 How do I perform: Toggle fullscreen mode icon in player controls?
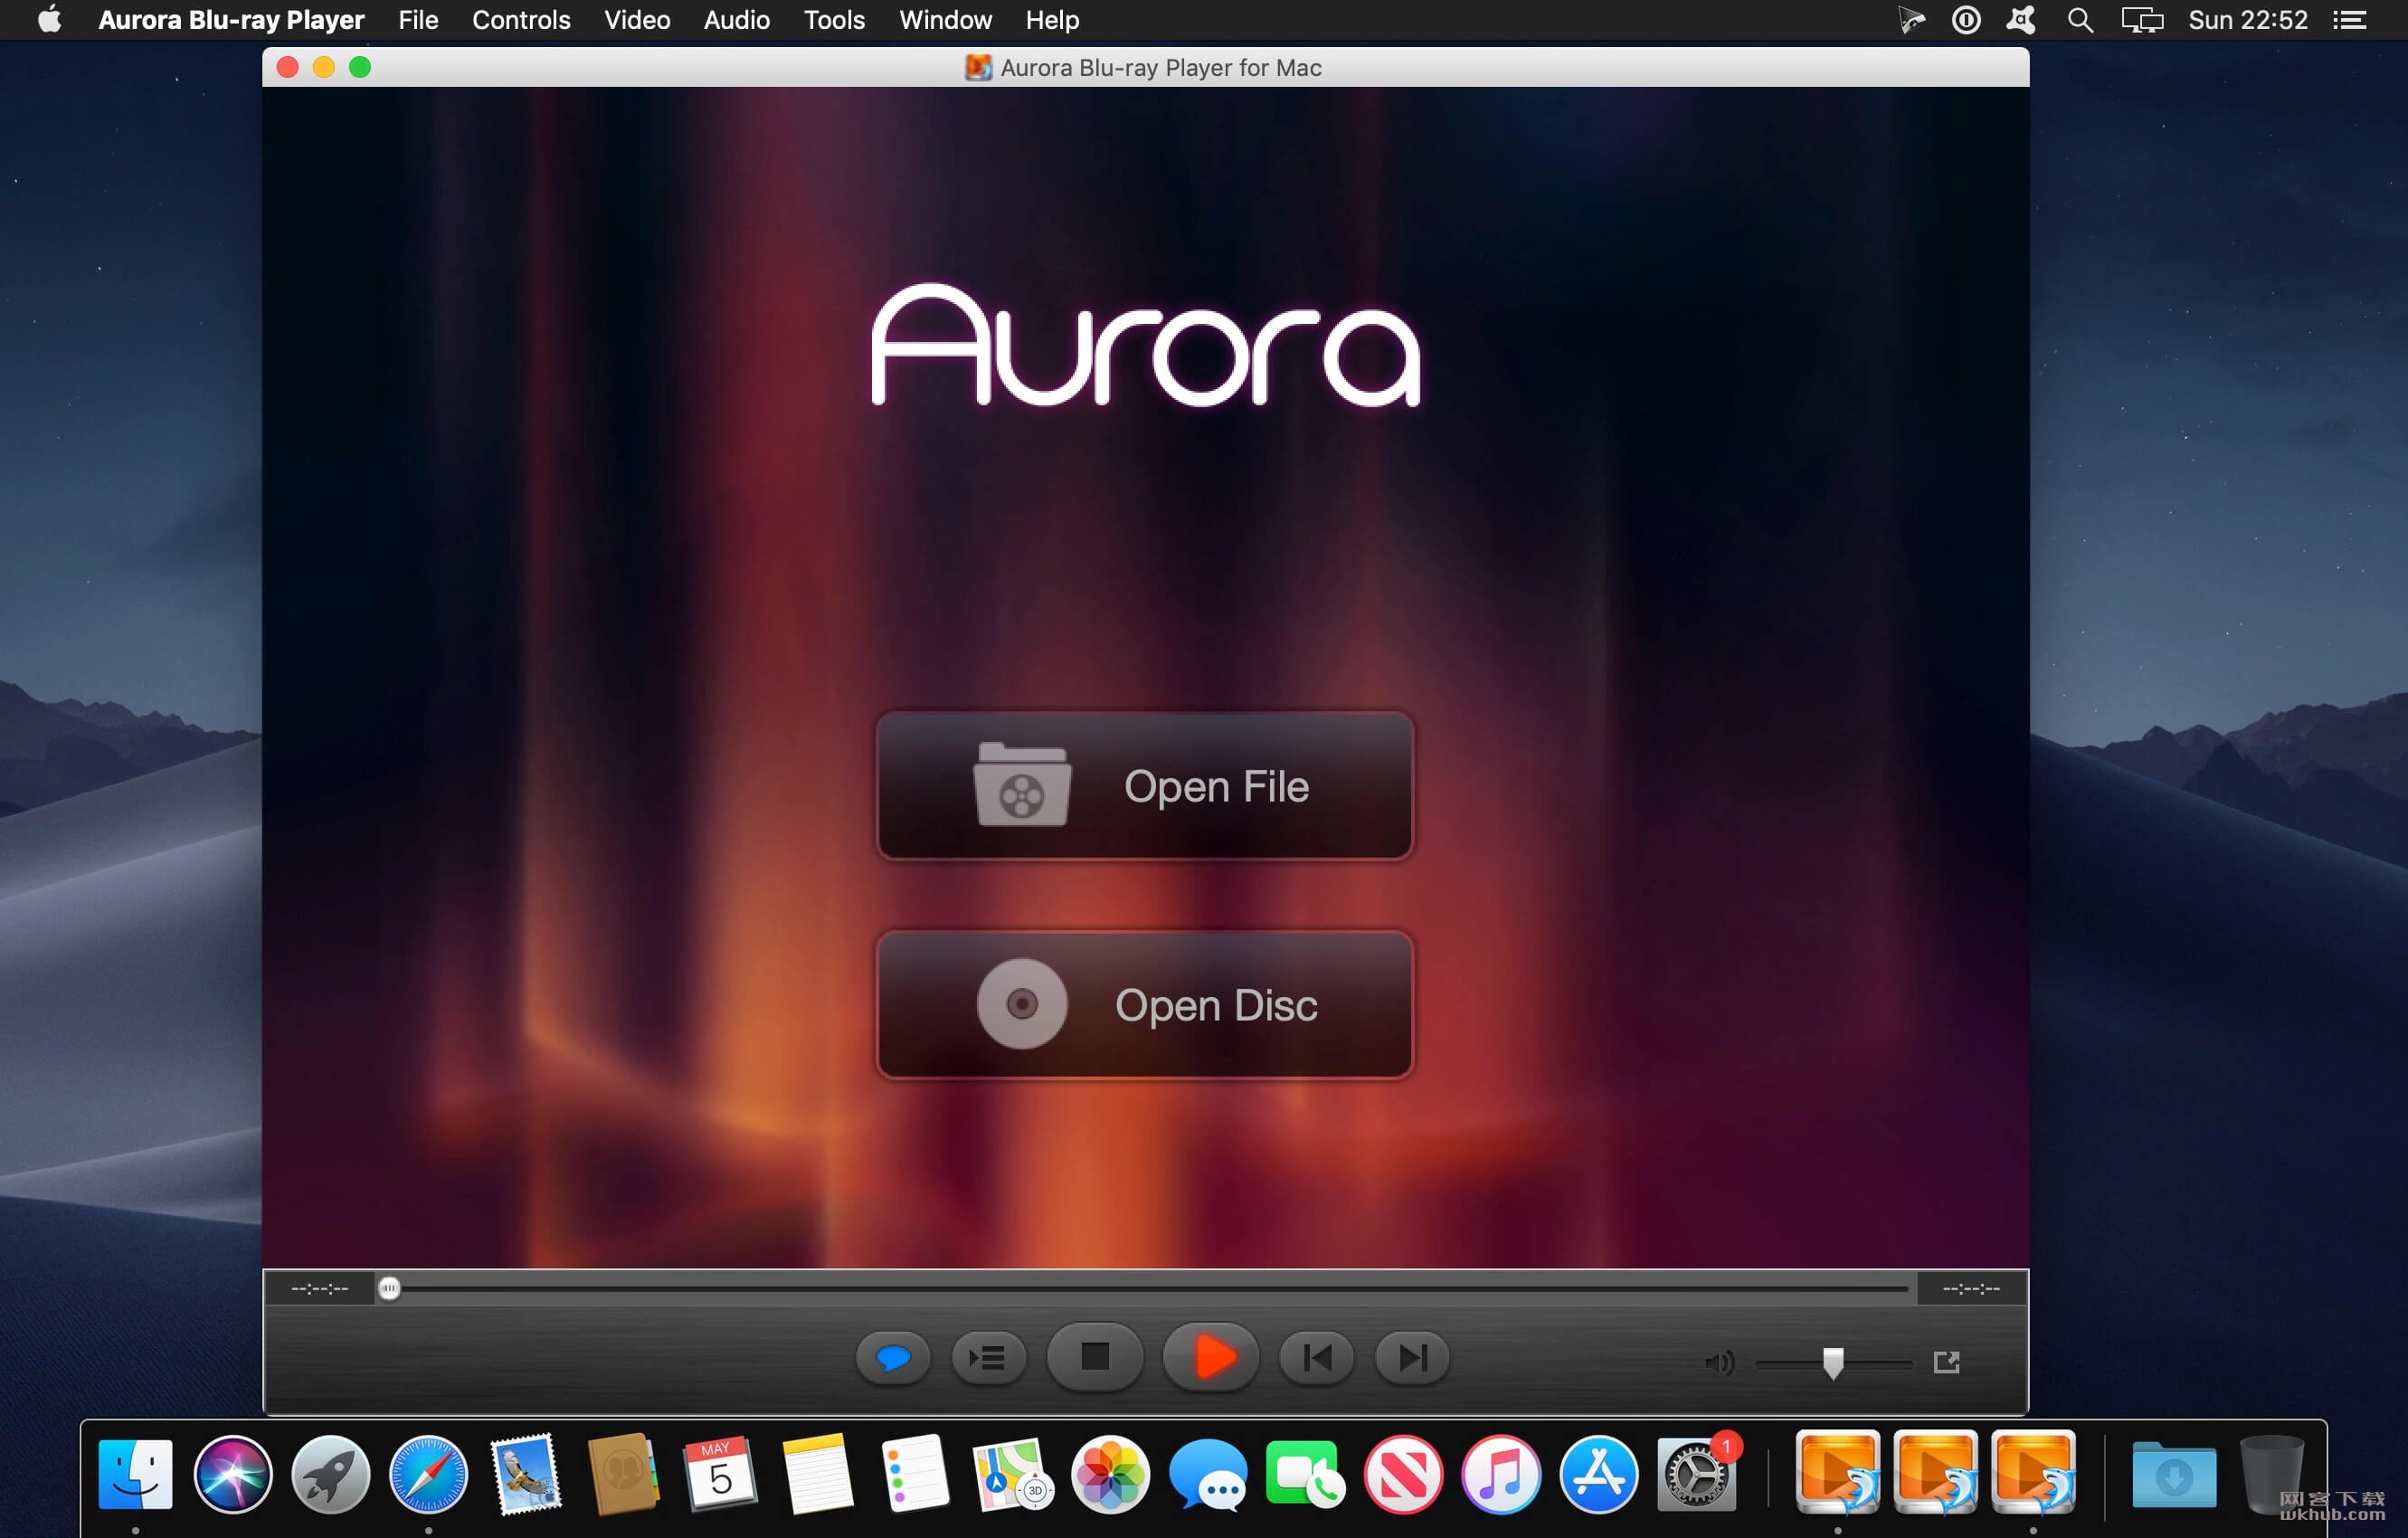pos(1947,1361)
